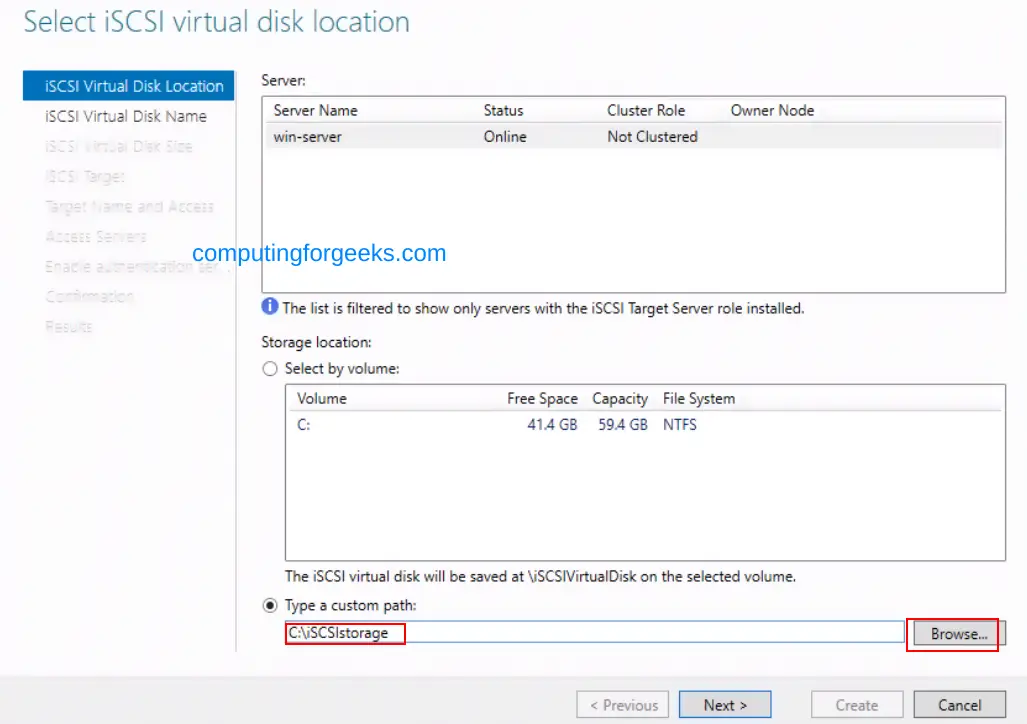Select the 'Select by volume' radio button
This screenshot has height=724, width=1027.
click(269, 369)
